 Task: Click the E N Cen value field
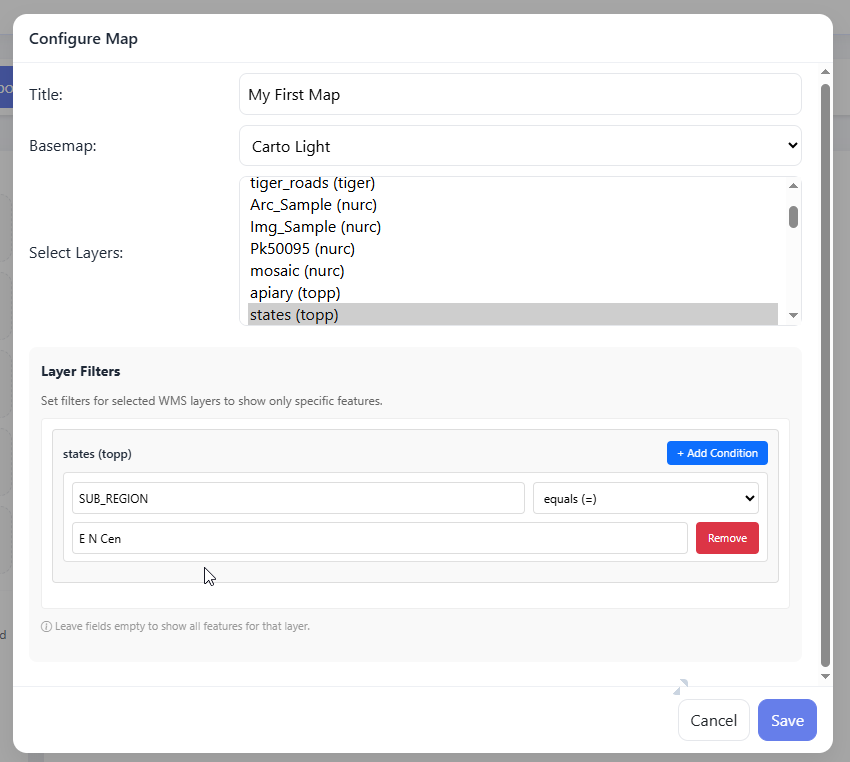[x=379, y=538]
